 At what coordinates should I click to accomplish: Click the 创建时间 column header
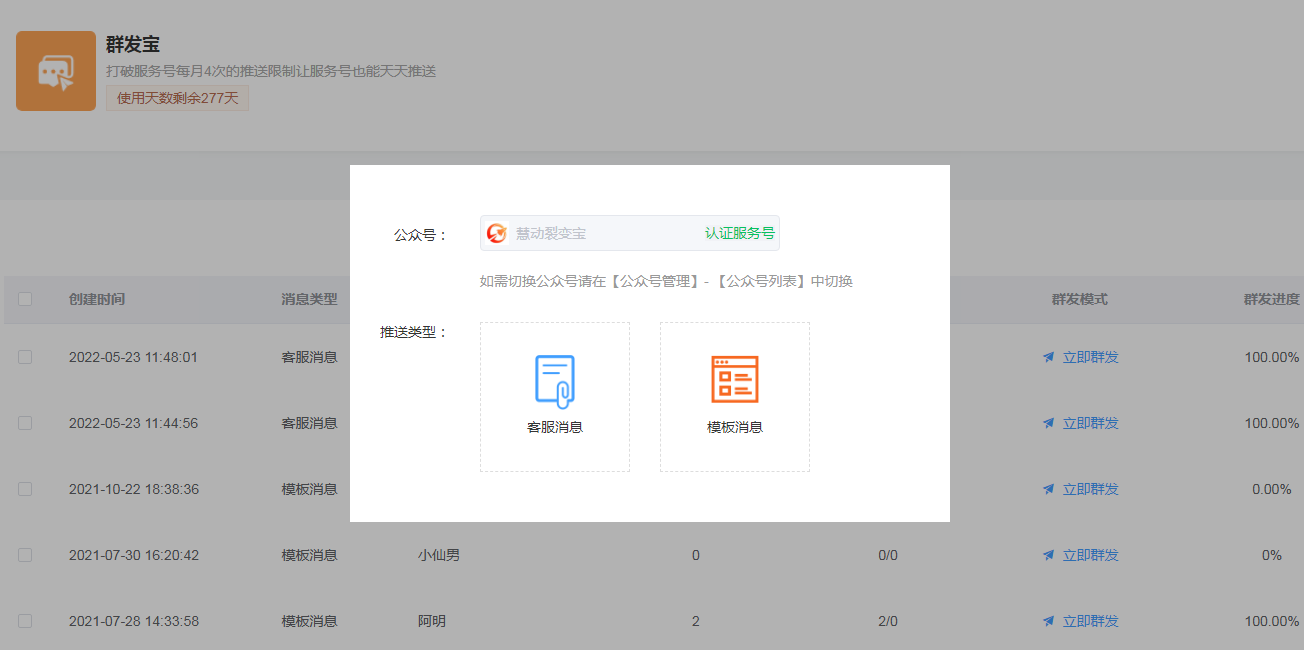(97, 299)
